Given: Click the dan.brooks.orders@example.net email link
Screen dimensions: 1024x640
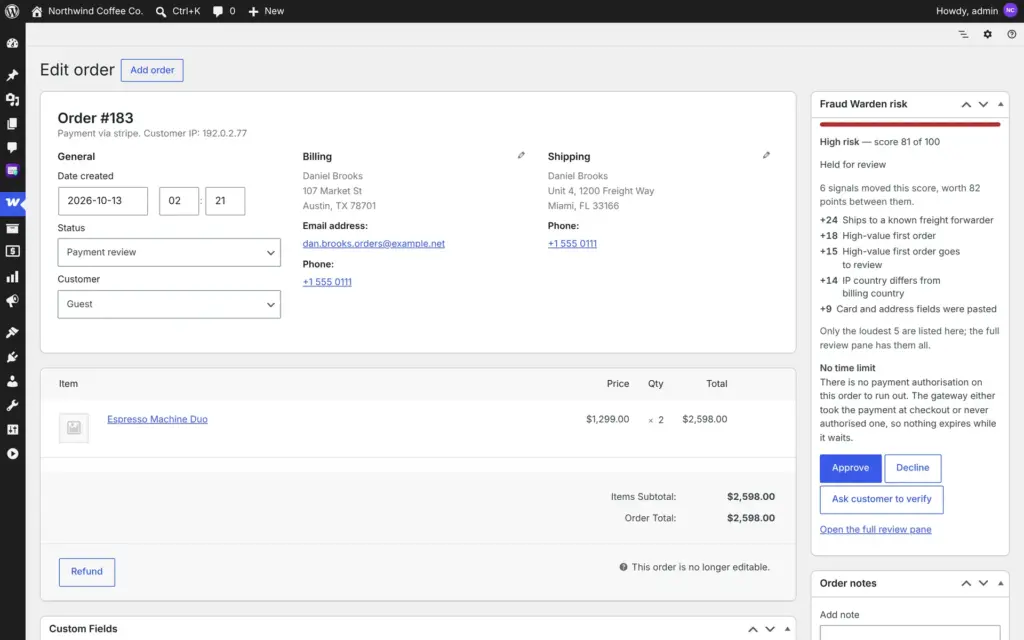Looking at the screenshot, I should 374,244.
